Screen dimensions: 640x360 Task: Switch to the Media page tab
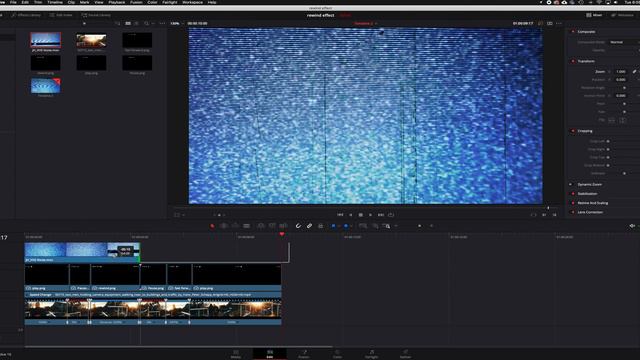[x=236, y=354]
